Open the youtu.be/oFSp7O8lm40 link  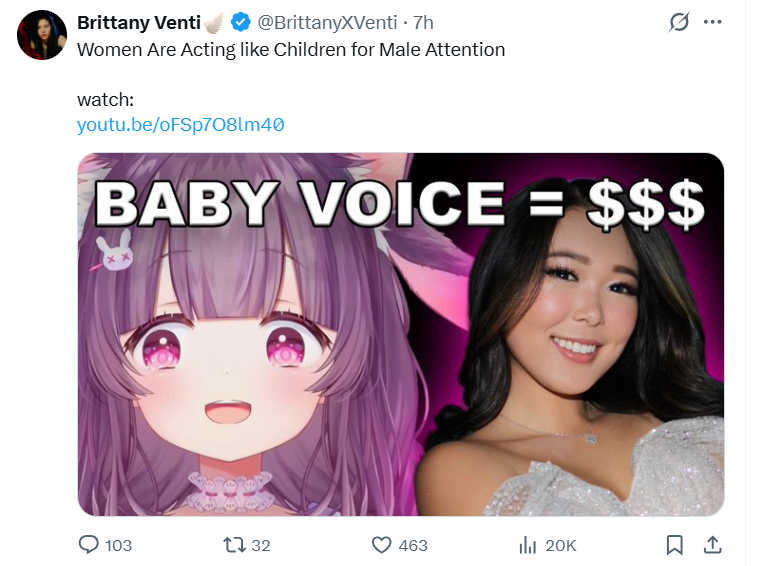(180, 125)
